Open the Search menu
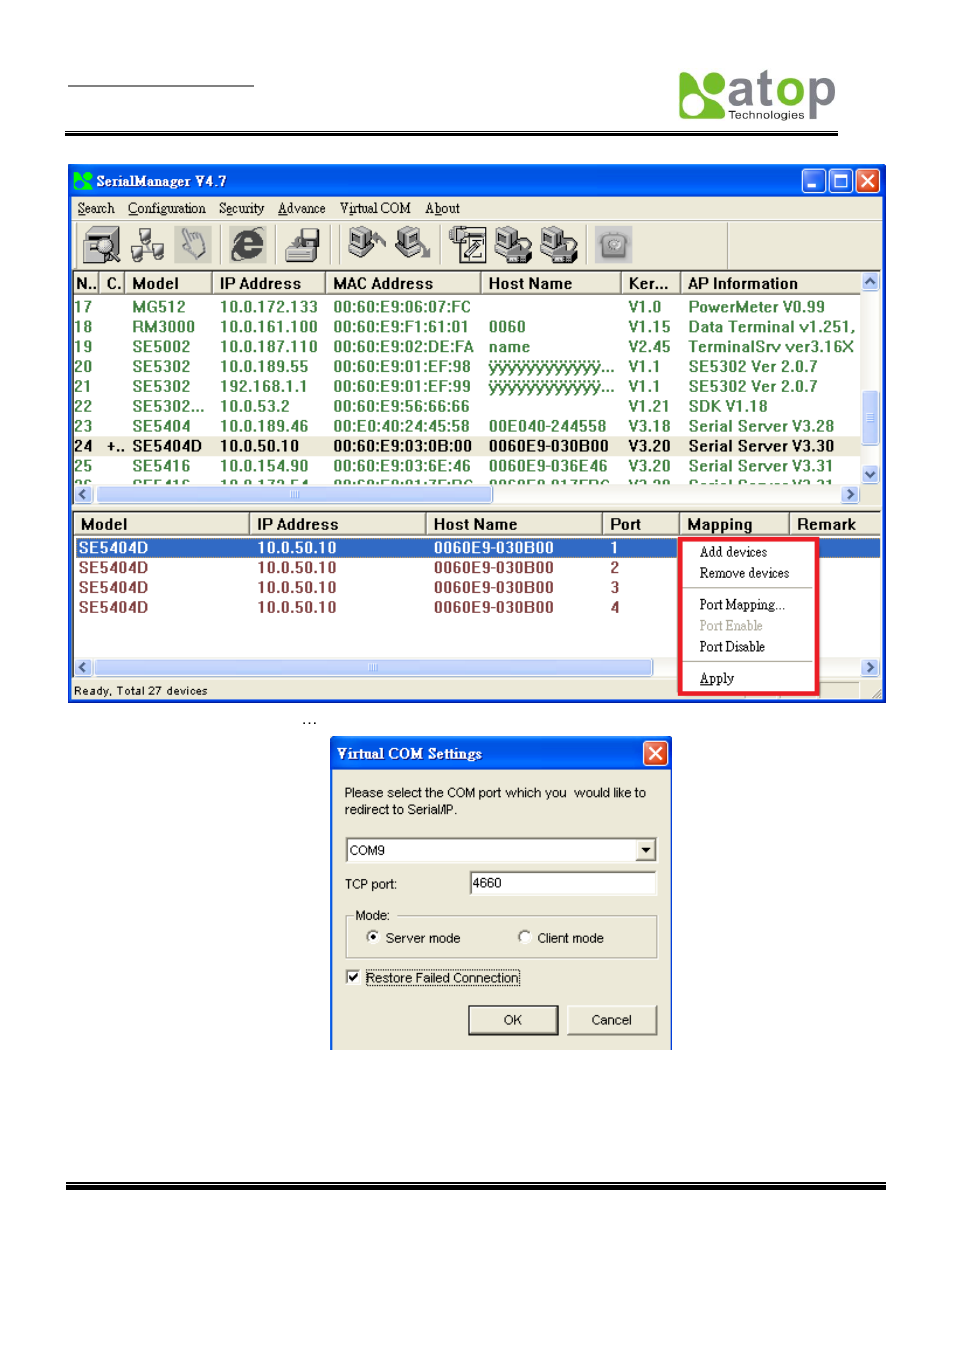This screenshot has height=1350, width=954. point(96,208)
